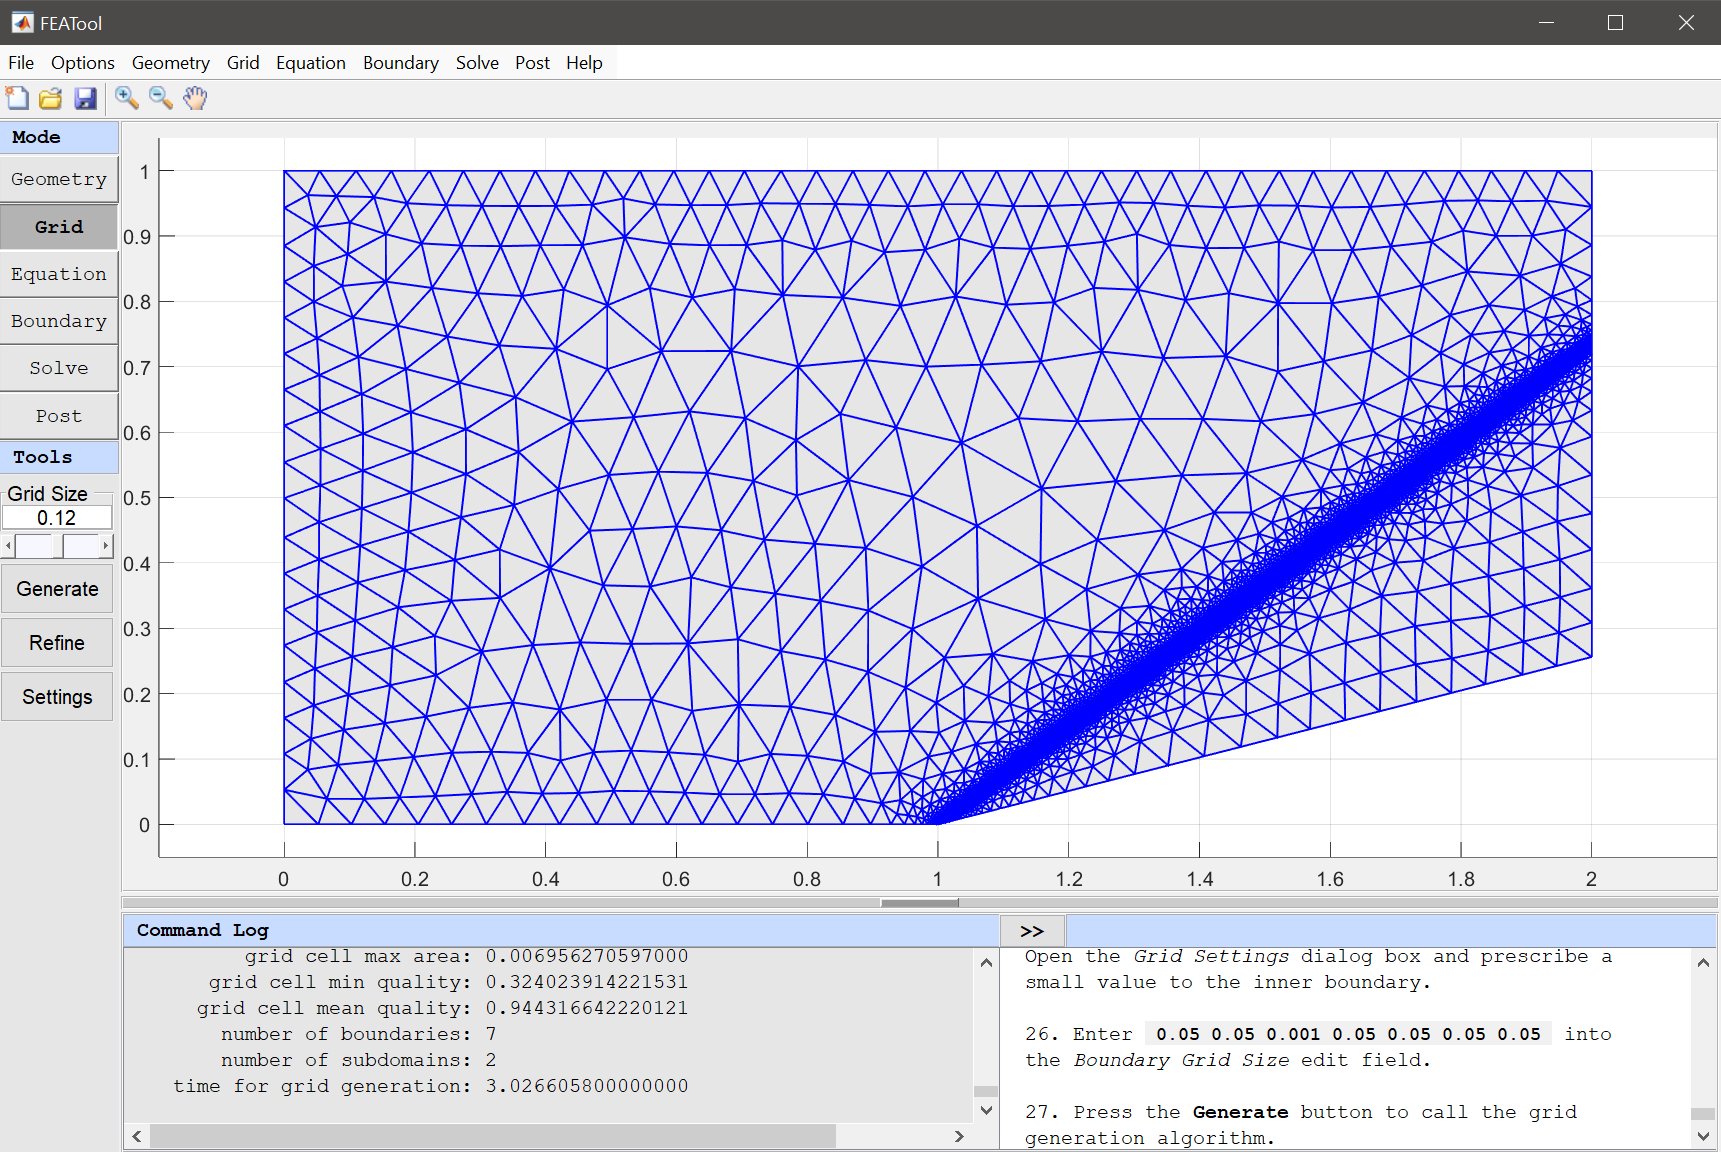Open the Solve menu

click(x=477, y=63)
